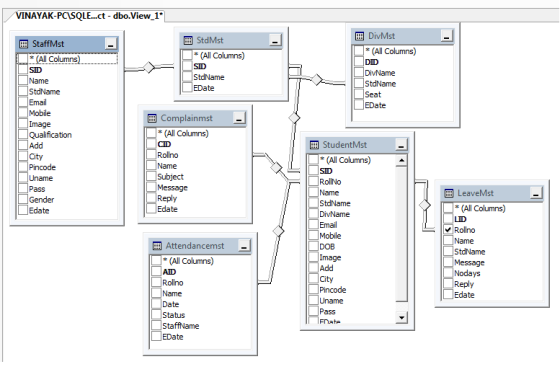Check Seat column in DivMst
The width and height of the screenshot is (560, 372).
359,95
